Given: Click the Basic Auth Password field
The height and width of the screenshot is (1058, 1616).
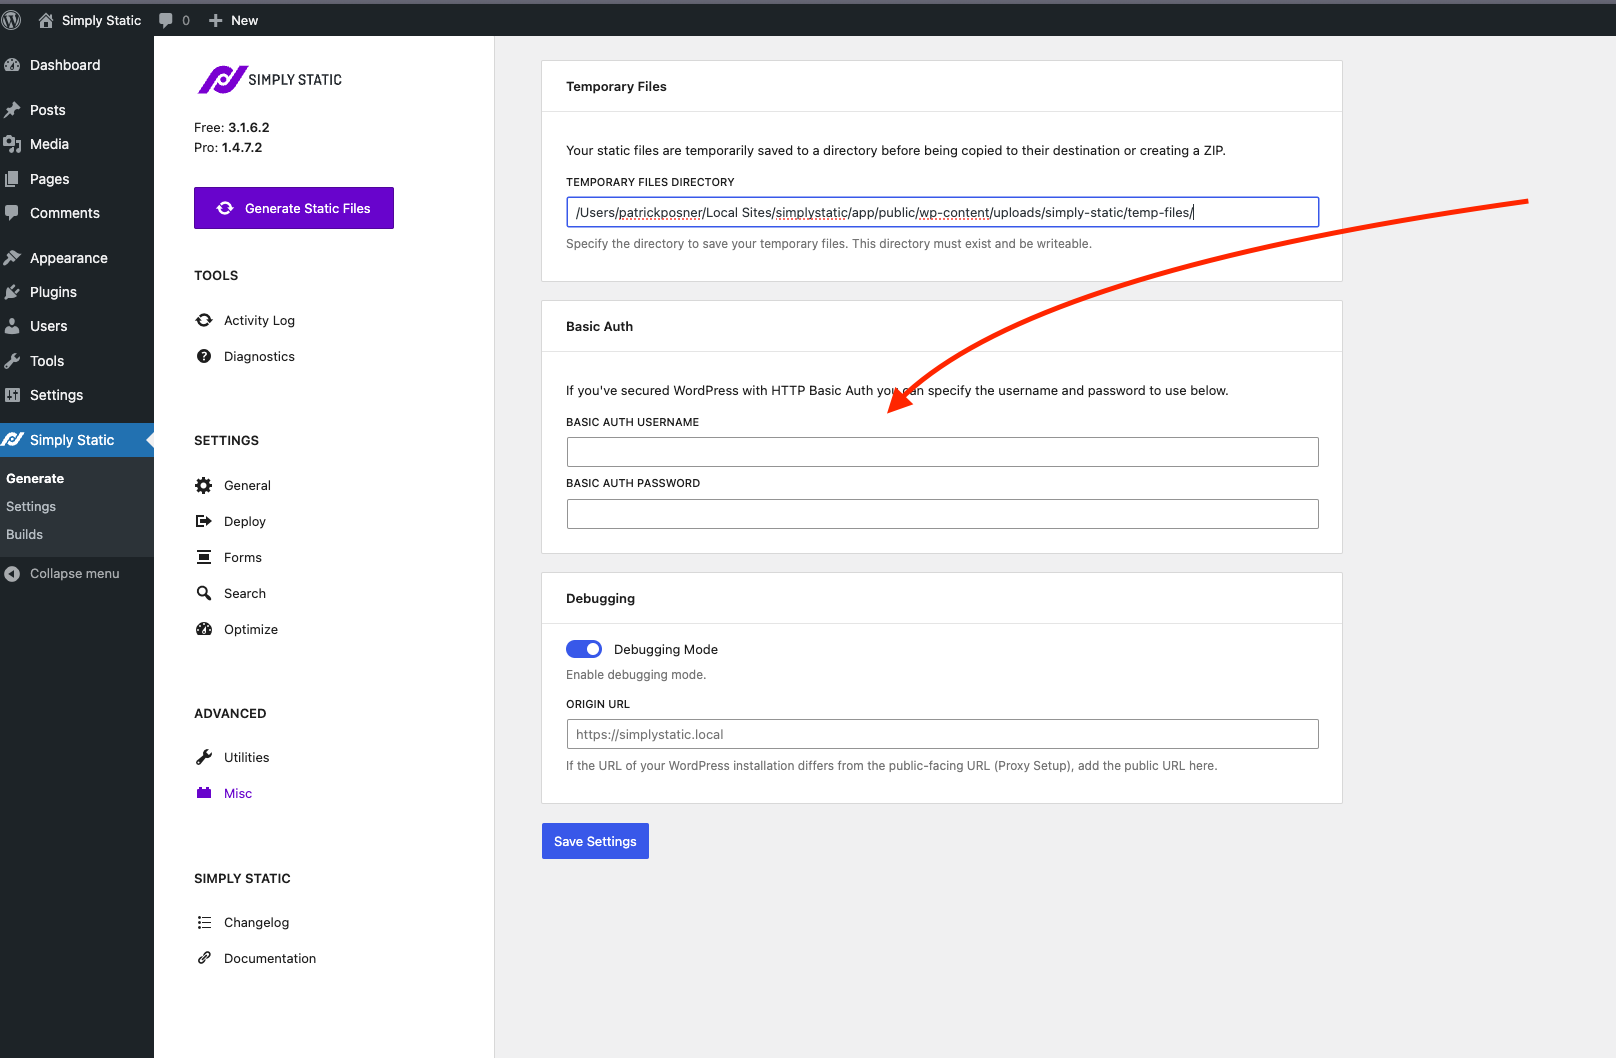Looking at the screenshot, I should pos(942,514).
